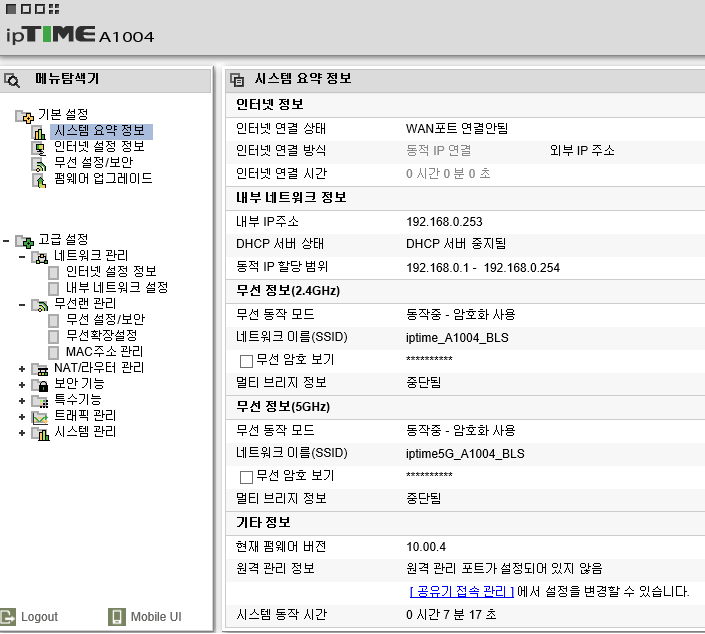Click the DHCP 서버 중지됨 status text

pyautogui.click(x=456, y=244)
